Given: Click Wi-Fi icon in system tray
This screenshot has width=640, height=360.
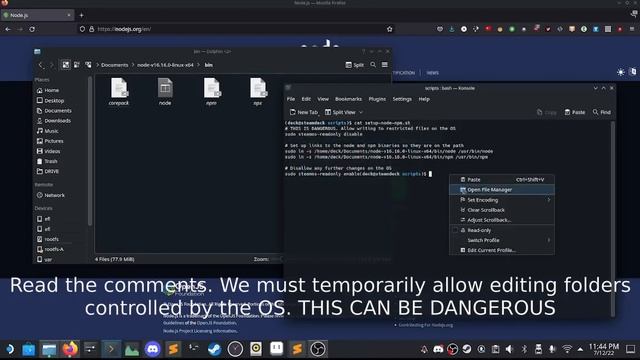Looking at the screenshot, I should [567, 349].
